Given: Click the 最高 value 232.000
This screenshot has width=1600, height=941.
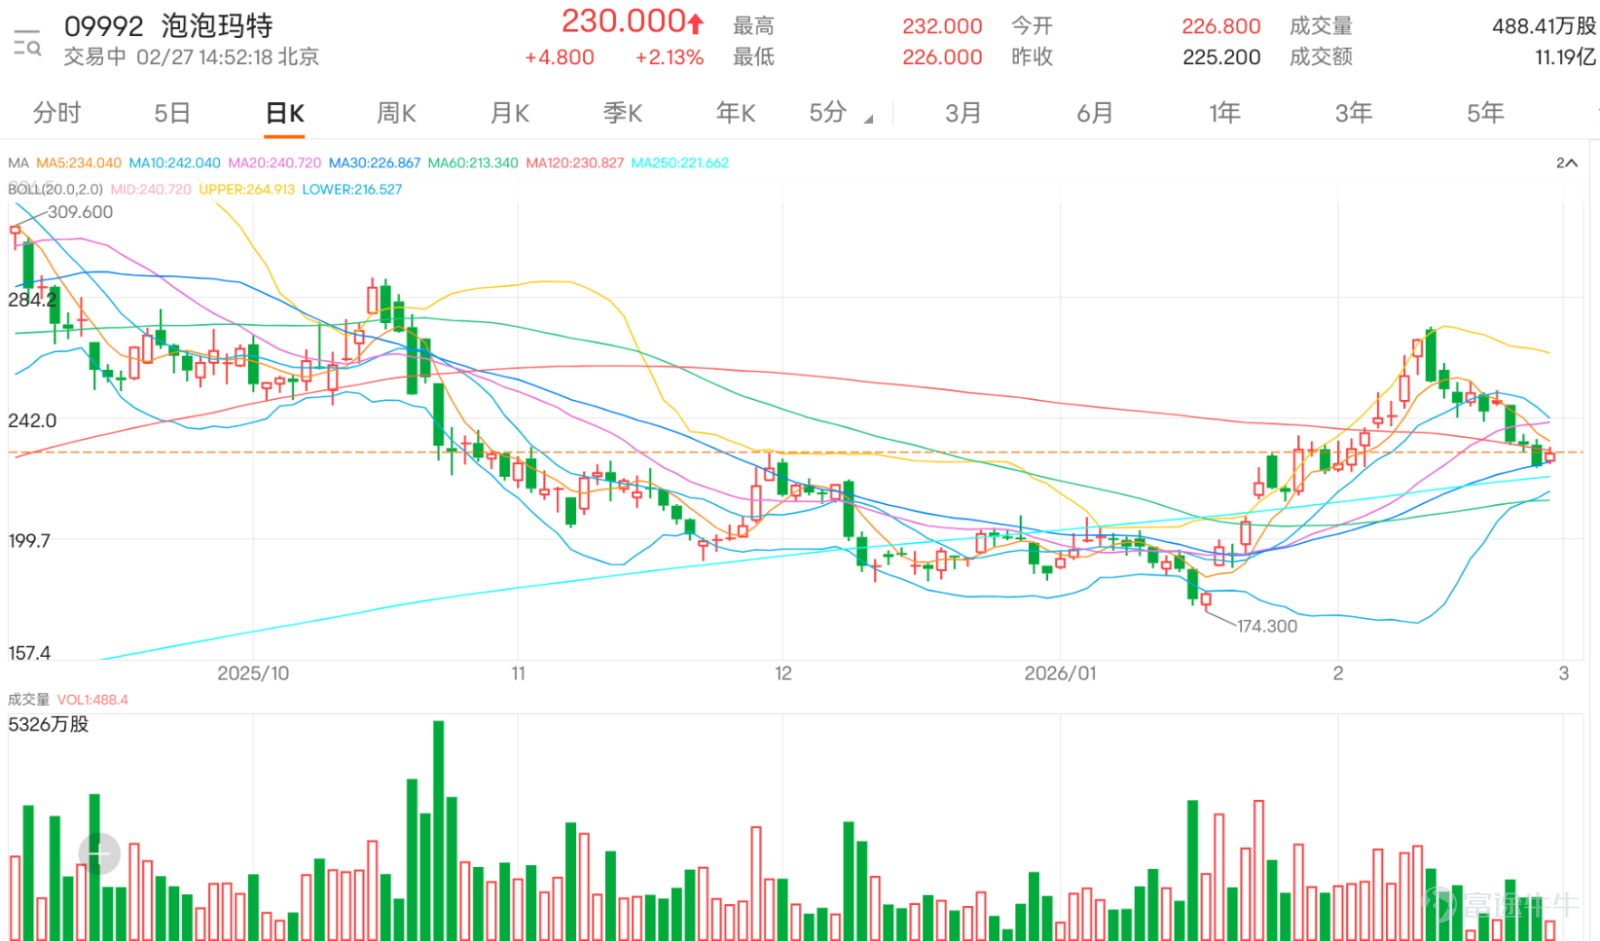Looking at the screenshot, I should click(942, 26).
